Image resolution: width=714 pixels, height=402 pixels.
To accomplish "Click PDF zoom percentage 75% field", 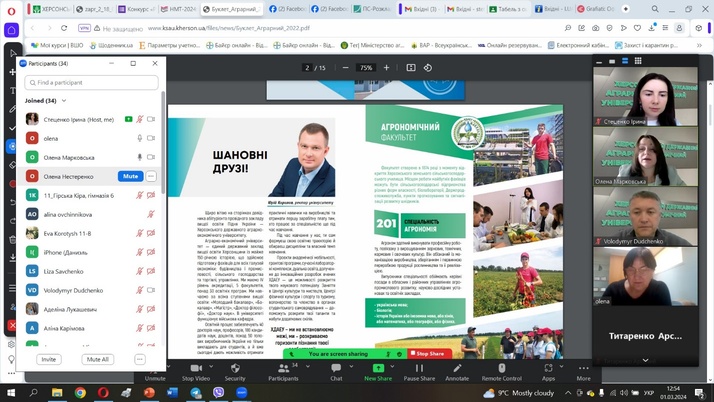I will coord(366,68).
